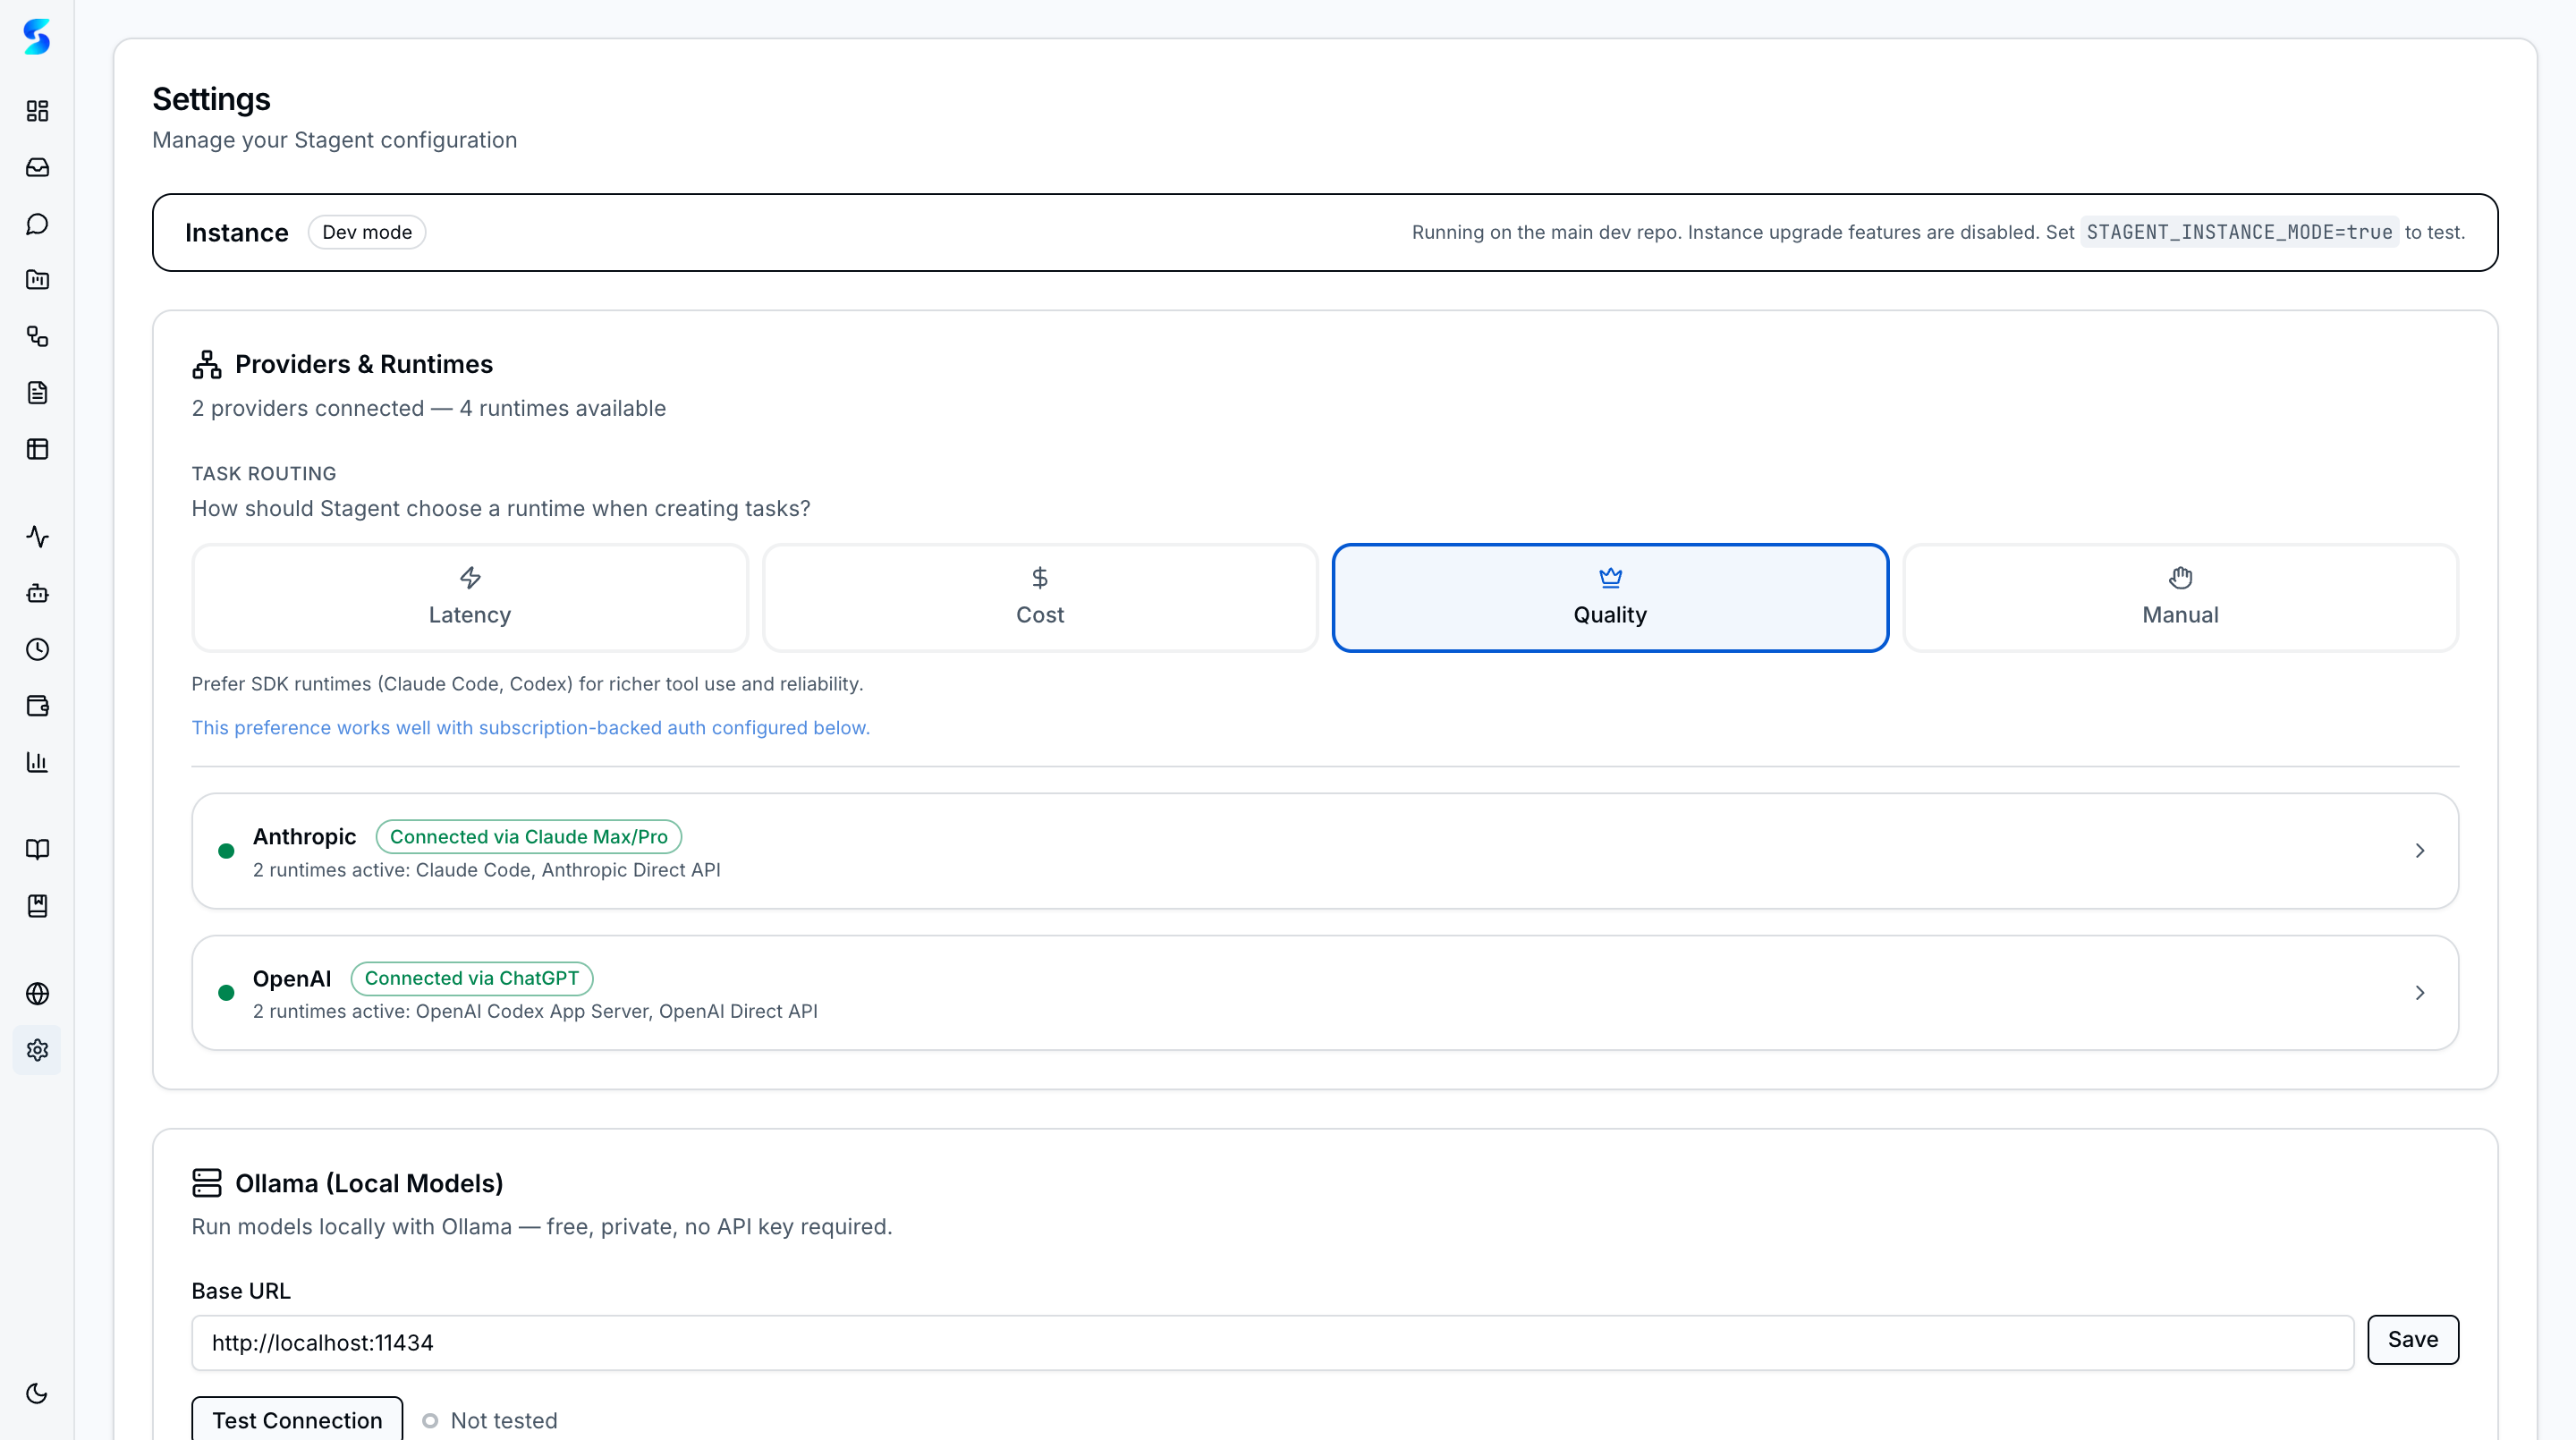Screen dimensions: 2576x1440
Task: Select Manual task routing option
Action: tap(2180, 598)
